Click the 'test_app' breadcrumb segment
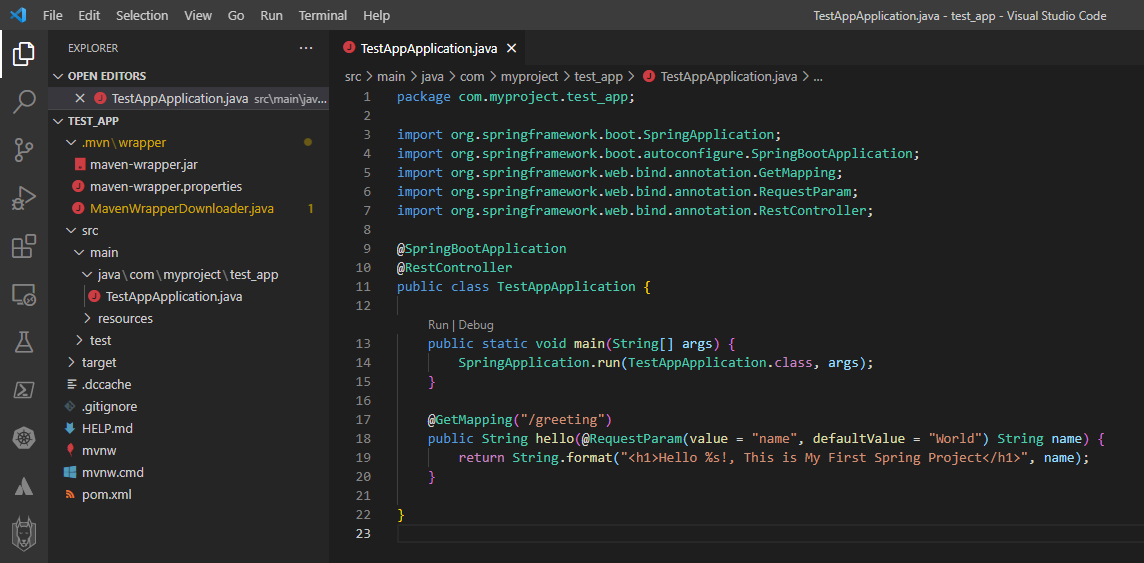Screen dimensions: 1144x563 (598, 77)
